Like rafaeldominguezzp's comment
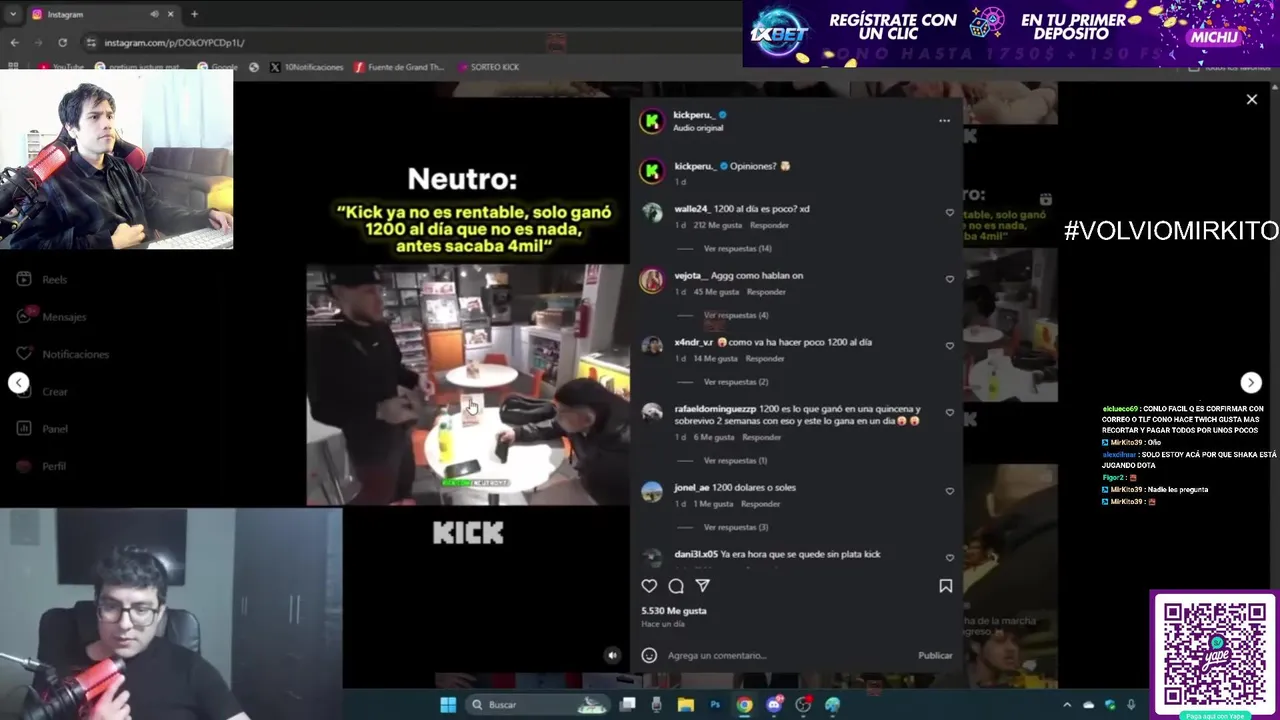 [x=950, y=412]
